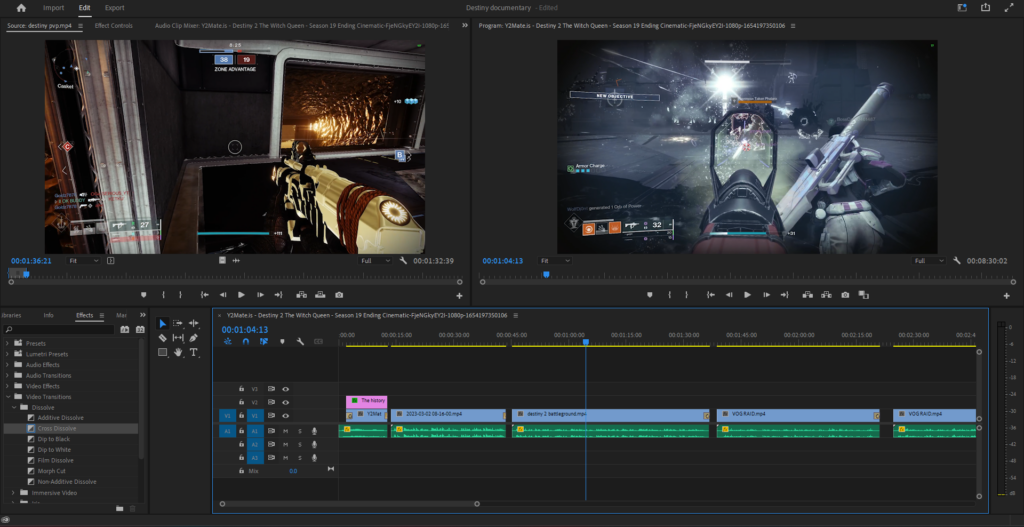Expand the Audio Effects folder
Screen dimensions: 1024x527
pos(7,364)
